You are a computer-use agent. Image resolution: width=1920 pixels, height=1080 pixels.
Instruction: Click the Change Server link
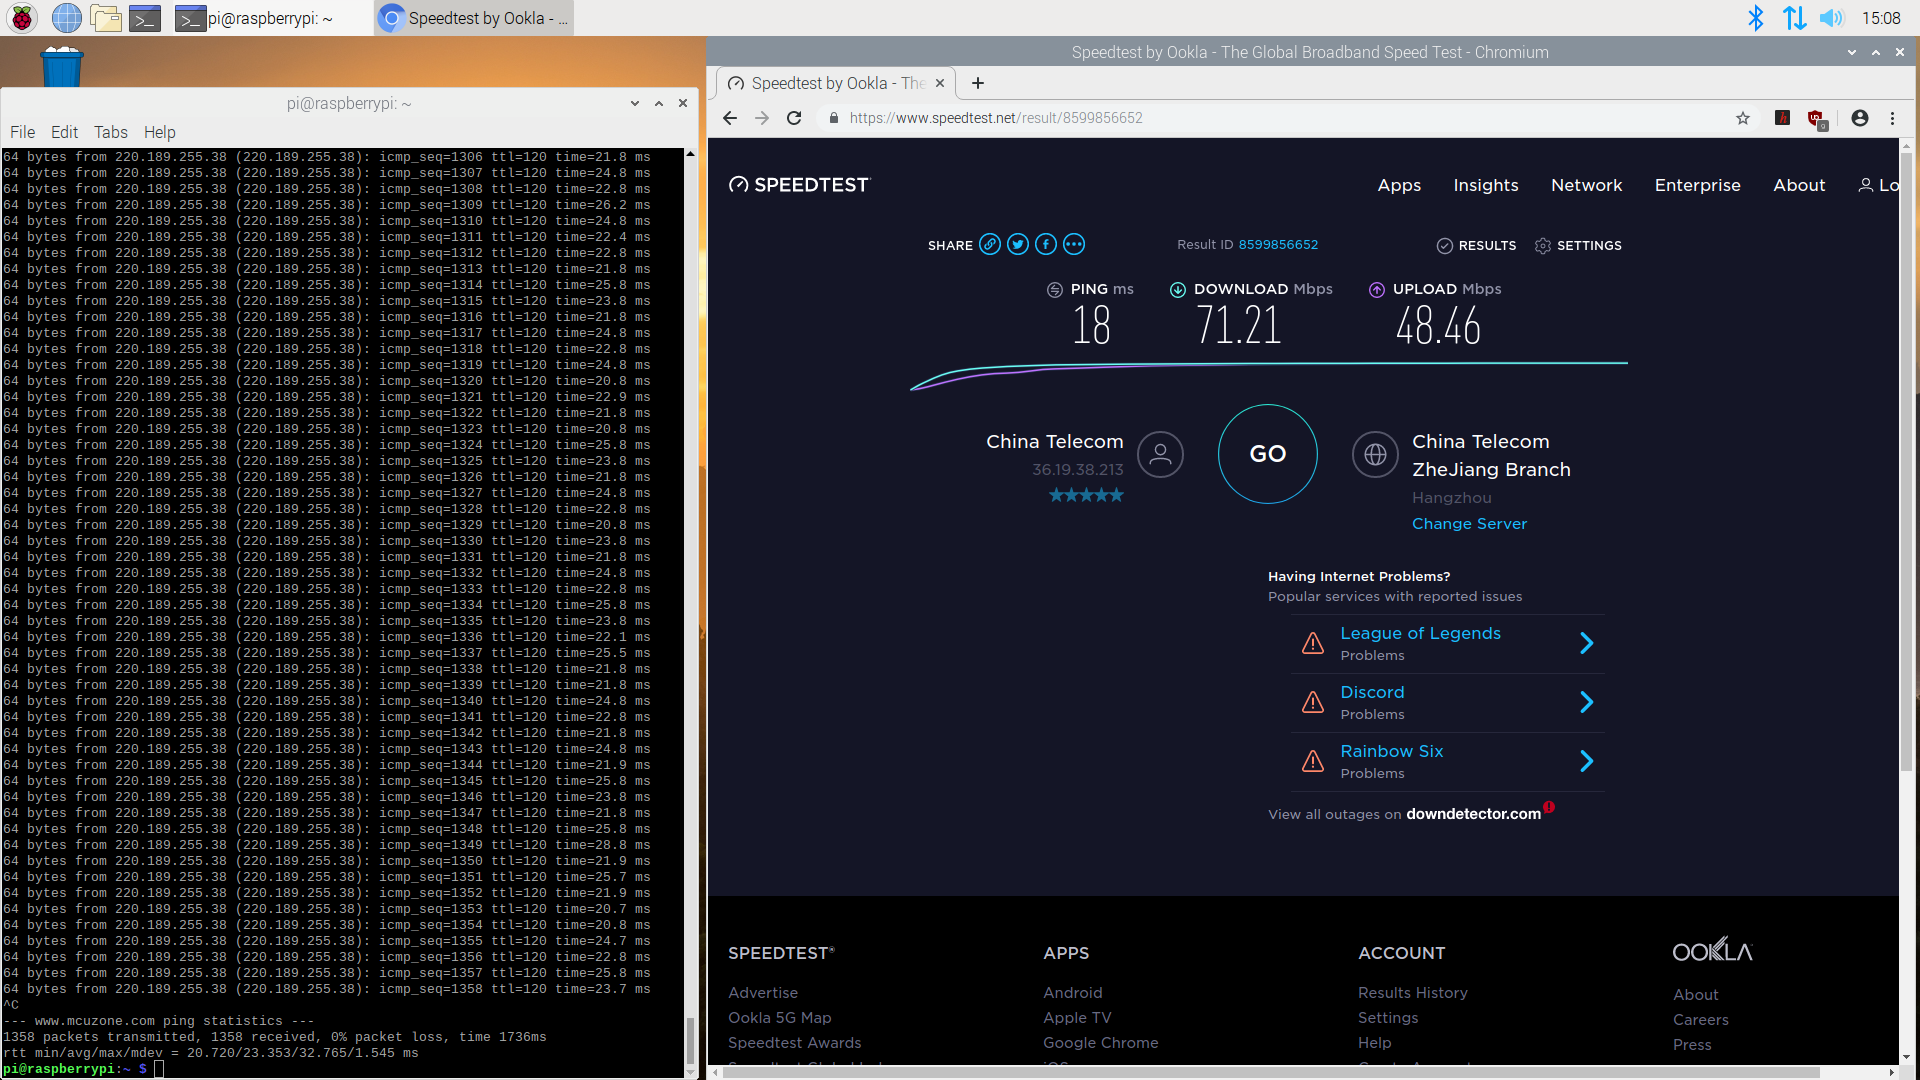point(1469,524)
